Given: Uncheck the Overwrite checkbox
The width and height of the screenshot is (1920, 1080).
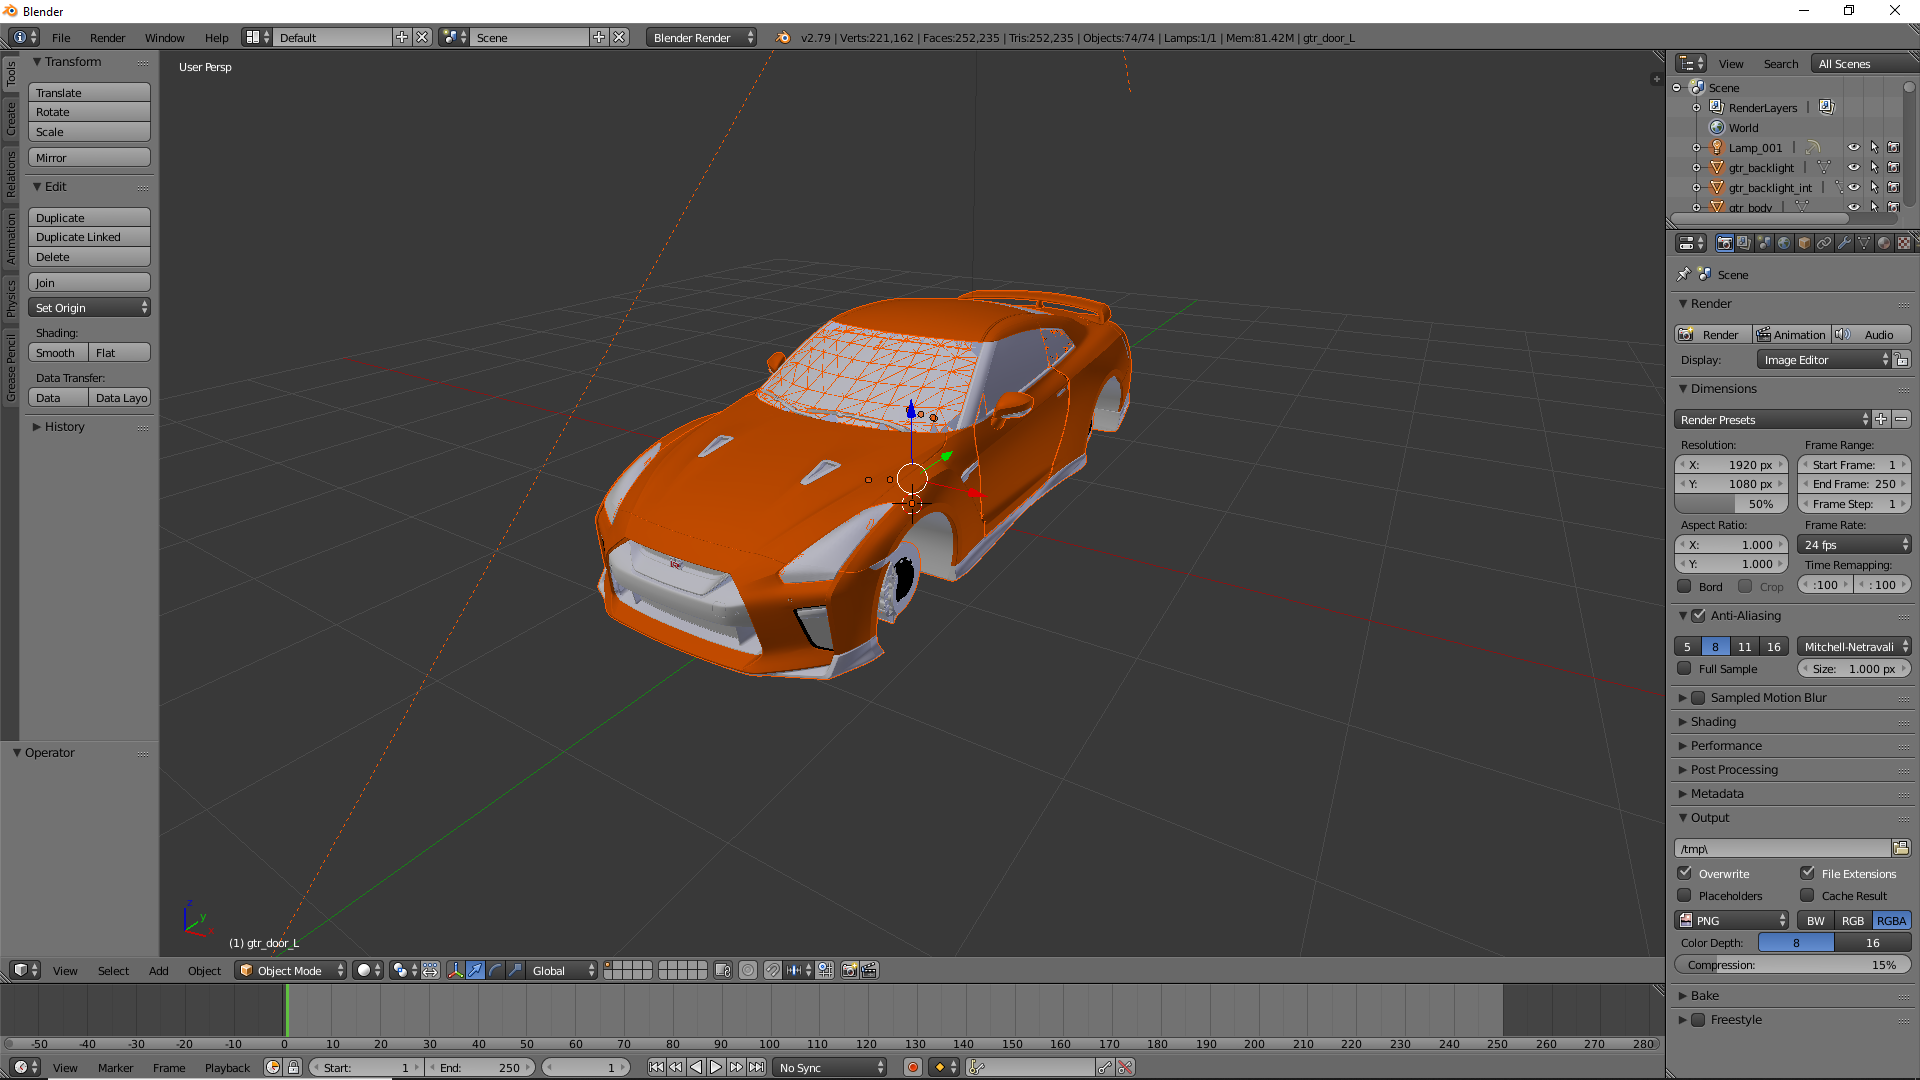Looking at the screenshot, I should click(1685, 873).
